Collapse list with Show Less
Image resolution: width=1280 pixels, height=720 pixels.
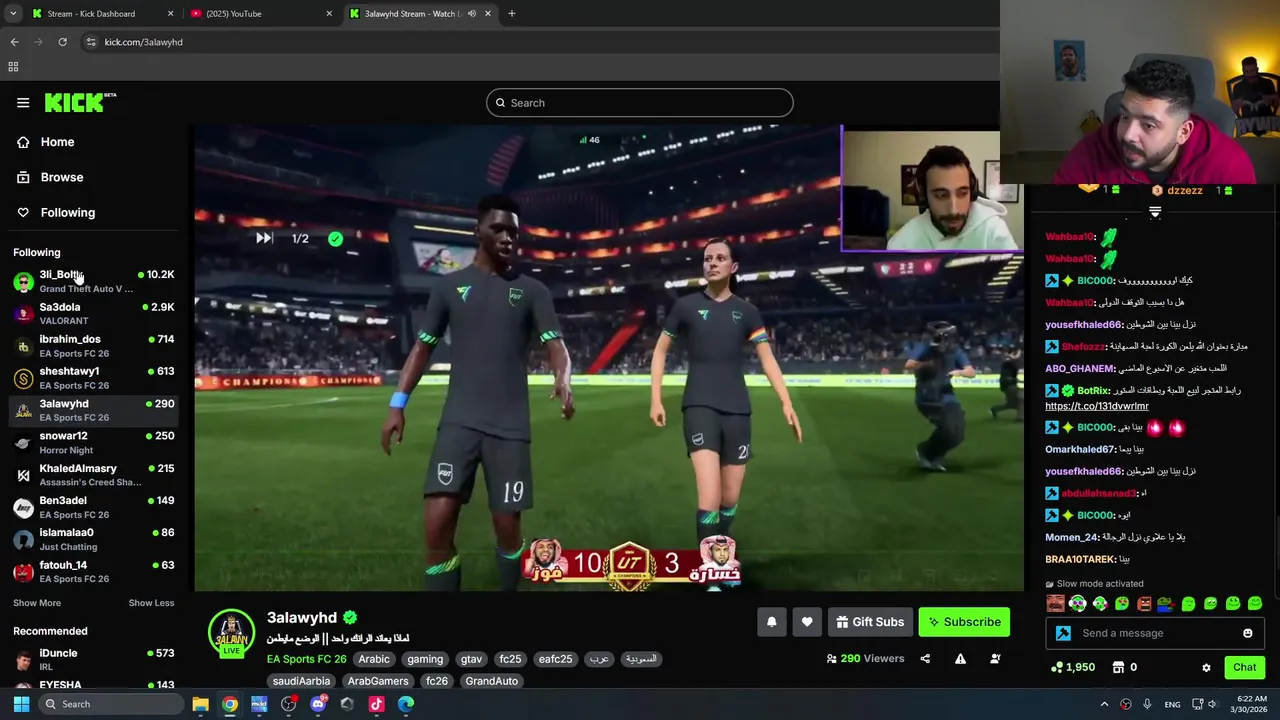[x=151, y=603]
